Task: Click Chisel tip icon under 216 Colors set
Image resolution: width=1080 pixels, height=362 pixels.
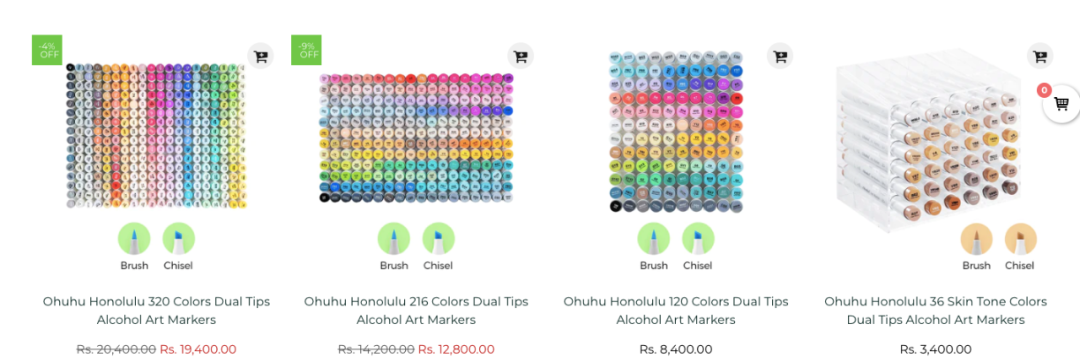Action: [x=438, y=239]
